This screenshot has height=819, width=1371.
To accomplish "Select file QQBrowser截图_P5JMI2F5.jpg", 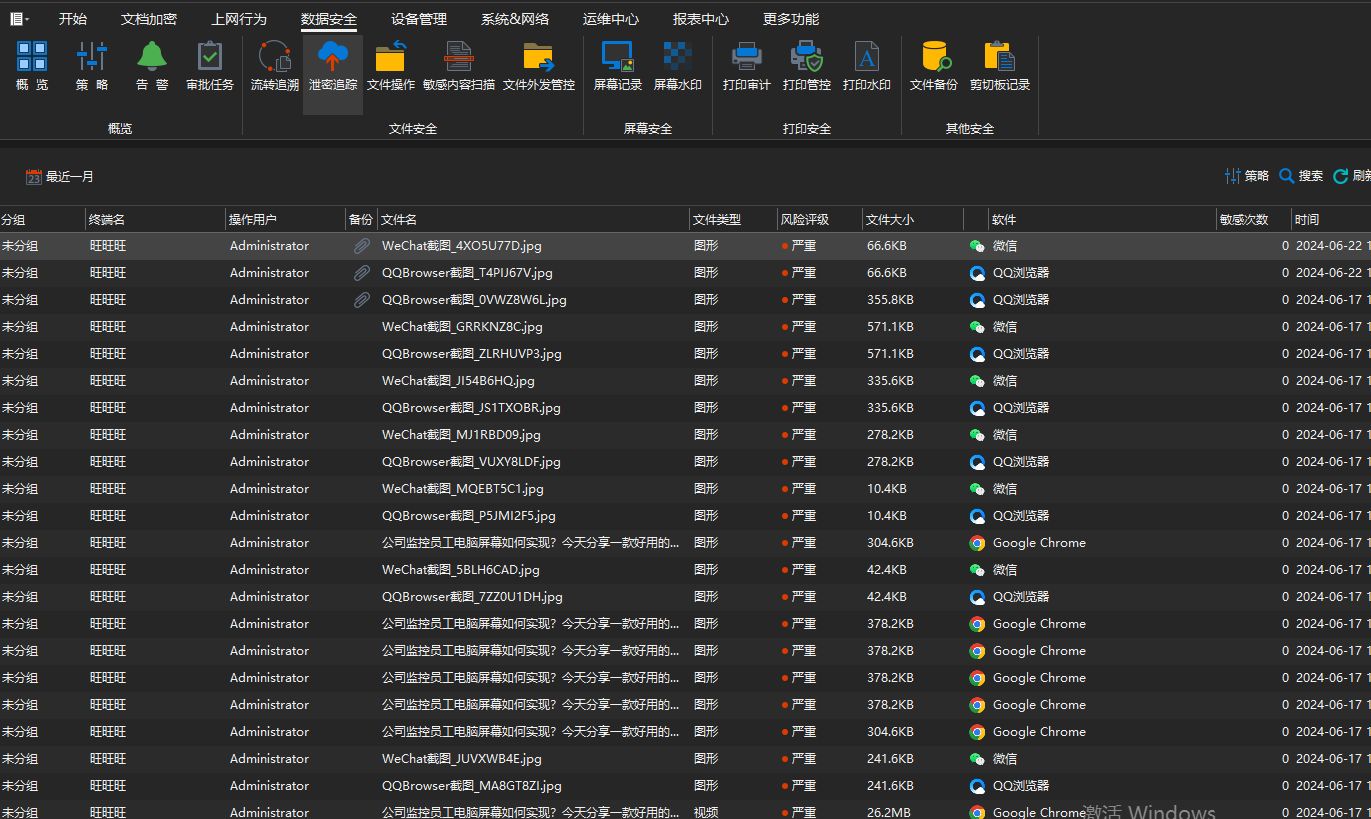I will click(x=469, y=516).
